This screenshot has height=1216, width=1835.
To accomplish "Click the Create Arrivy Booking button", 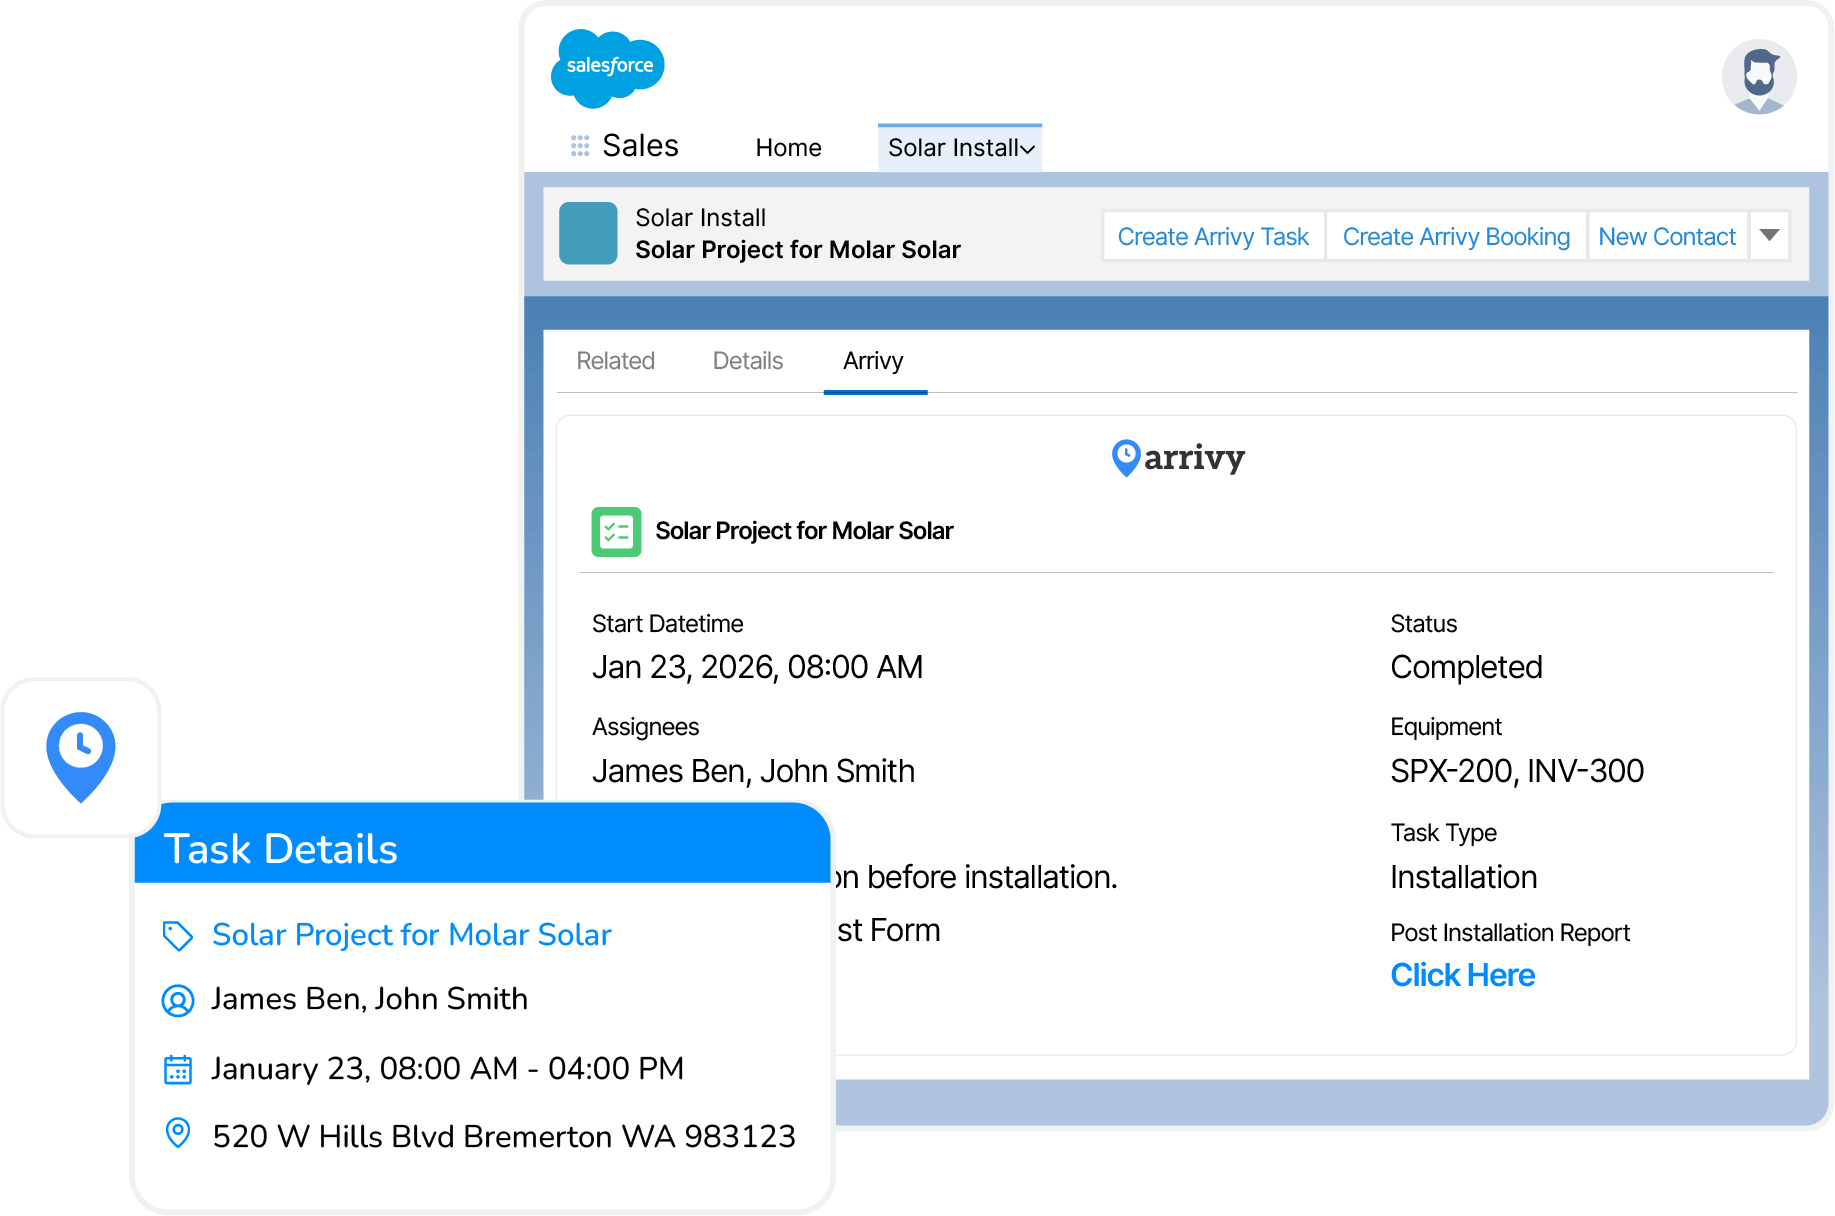I will pos(1456,236).
